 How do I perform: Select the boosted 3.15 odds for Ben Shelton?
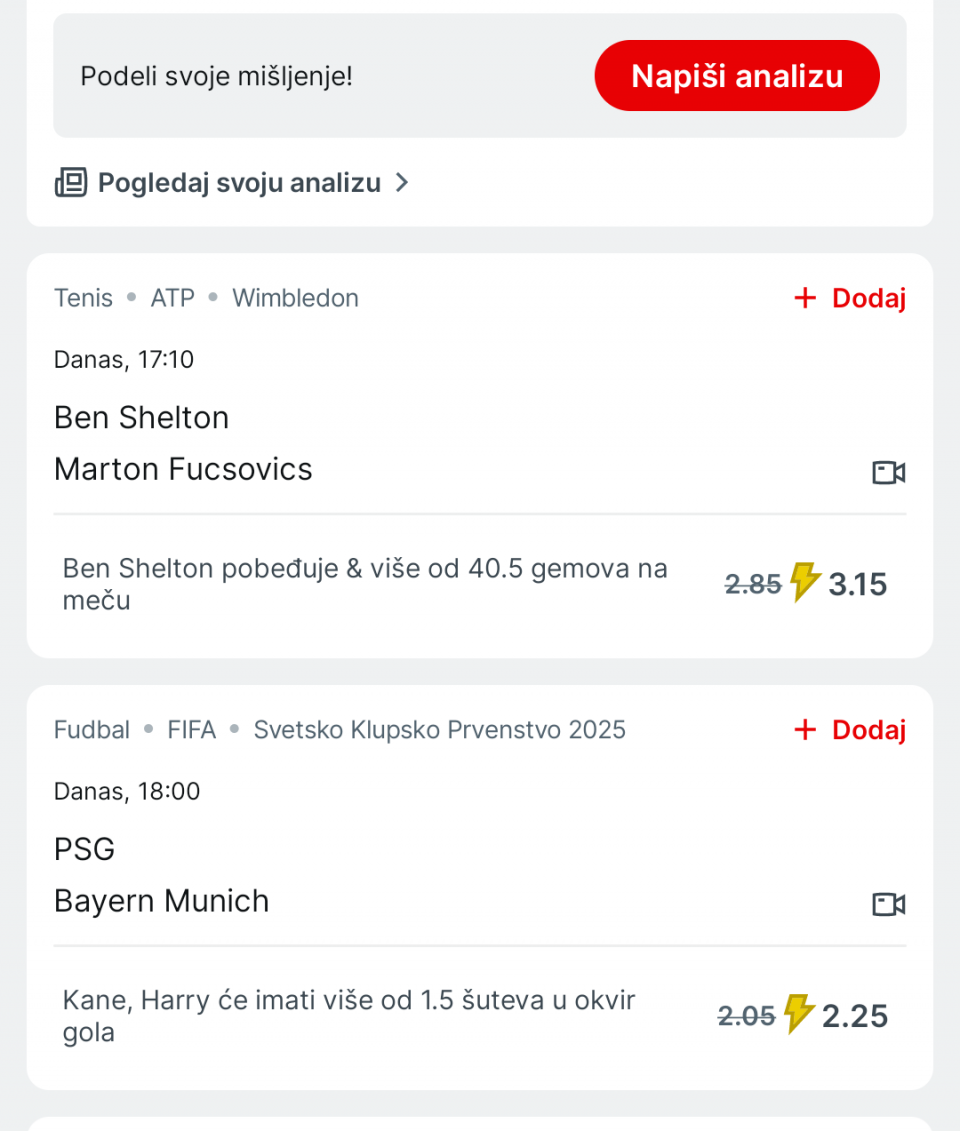[857, 584]
